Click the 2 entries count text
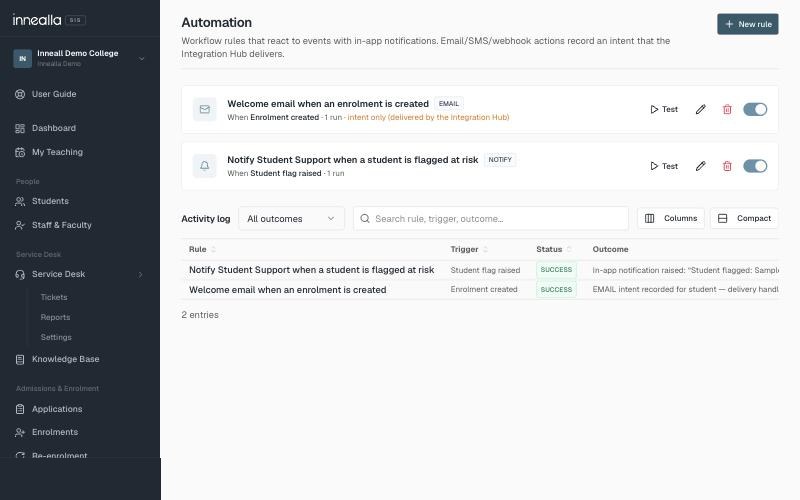This screenshot has width=800, height=500. [200, 315]
